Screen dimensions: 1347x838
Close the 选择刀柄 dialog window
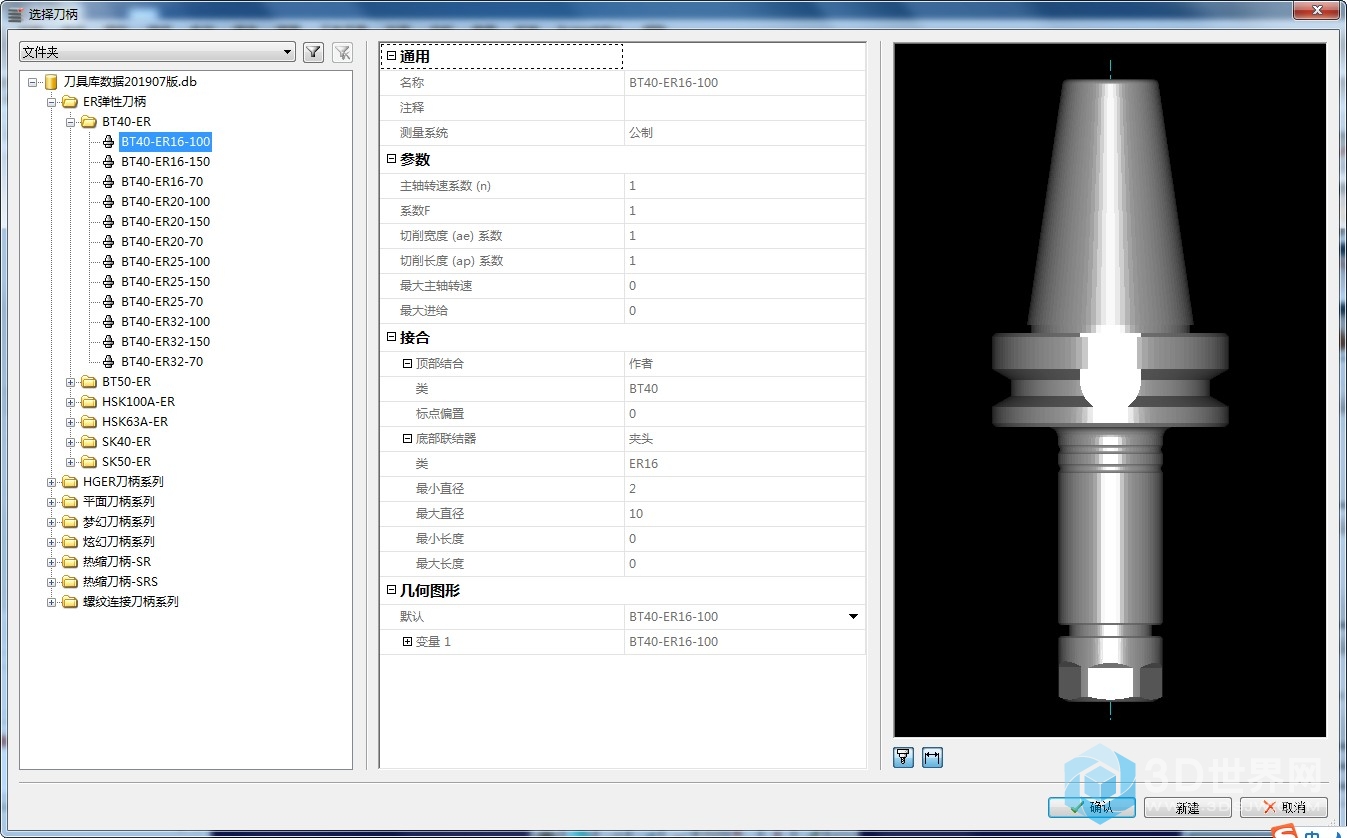tap(1317, 10)
